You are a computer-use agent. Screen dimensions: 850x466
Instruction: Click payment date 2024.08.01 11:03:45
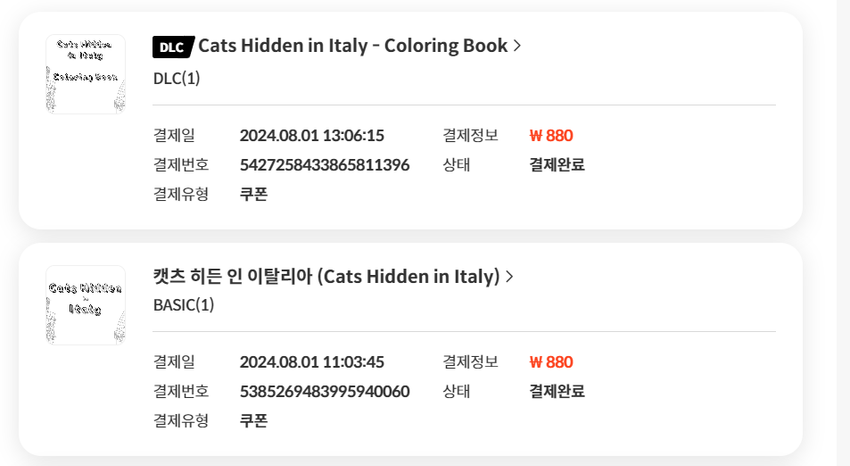(x=312, y=362)
